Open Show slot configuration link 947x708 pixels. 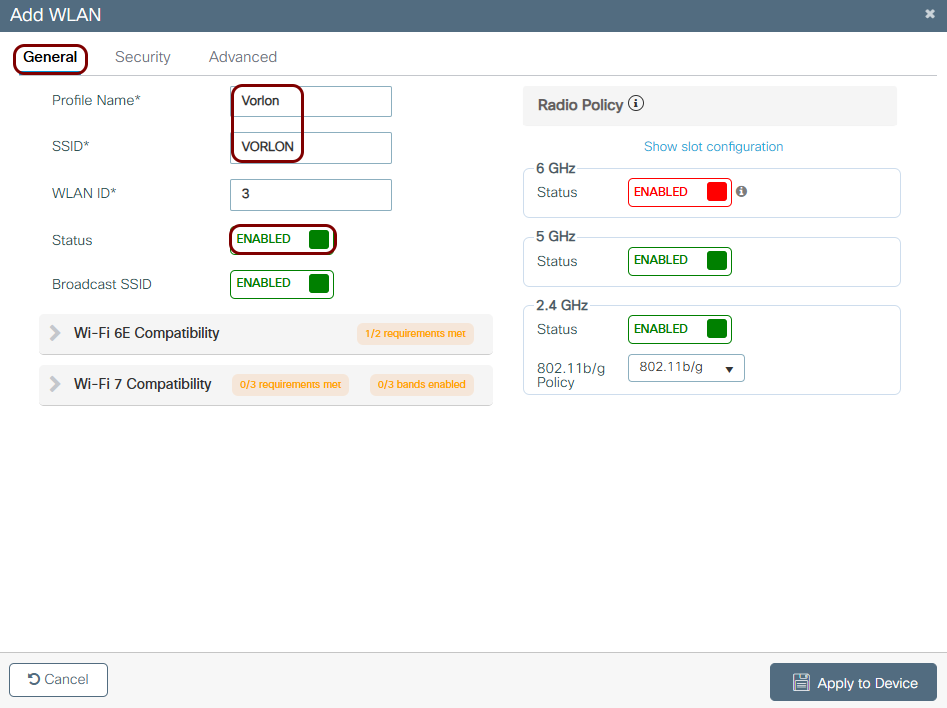click(x=713, y=147)
